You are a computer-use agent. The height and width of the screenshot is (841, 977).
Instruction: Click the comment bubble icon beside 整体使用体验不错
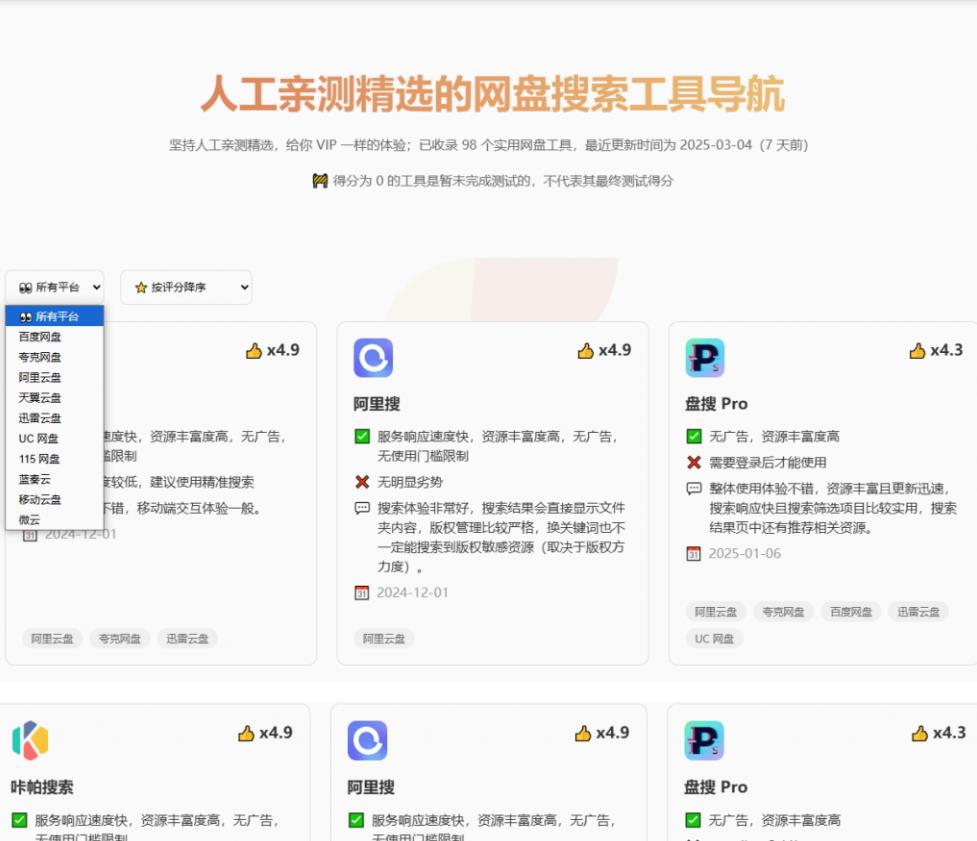click(693, 488)
